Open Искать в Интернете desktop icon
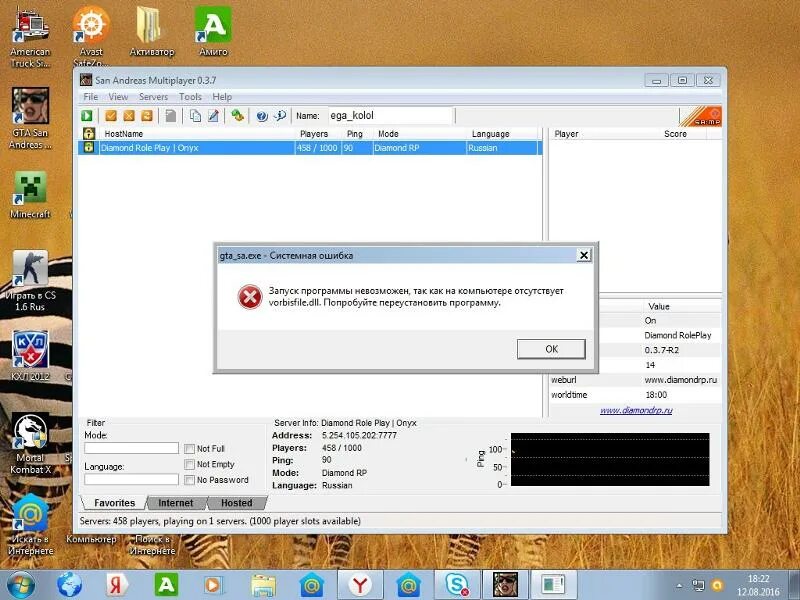Viewport: 800px width, 600px height. (30, 526)
